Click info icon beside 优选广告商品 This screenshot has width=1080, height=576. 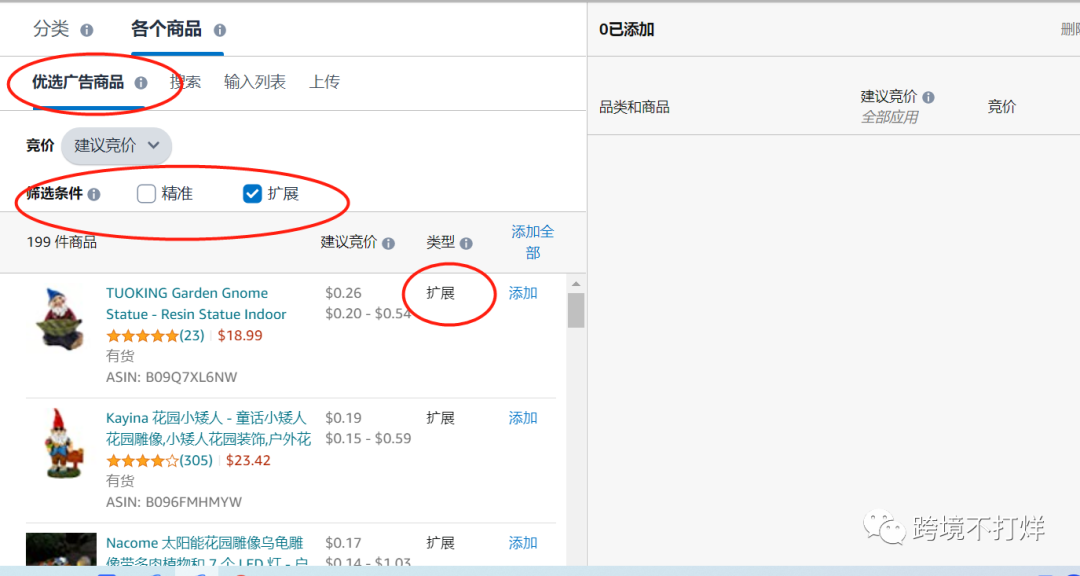click(141, 83)
